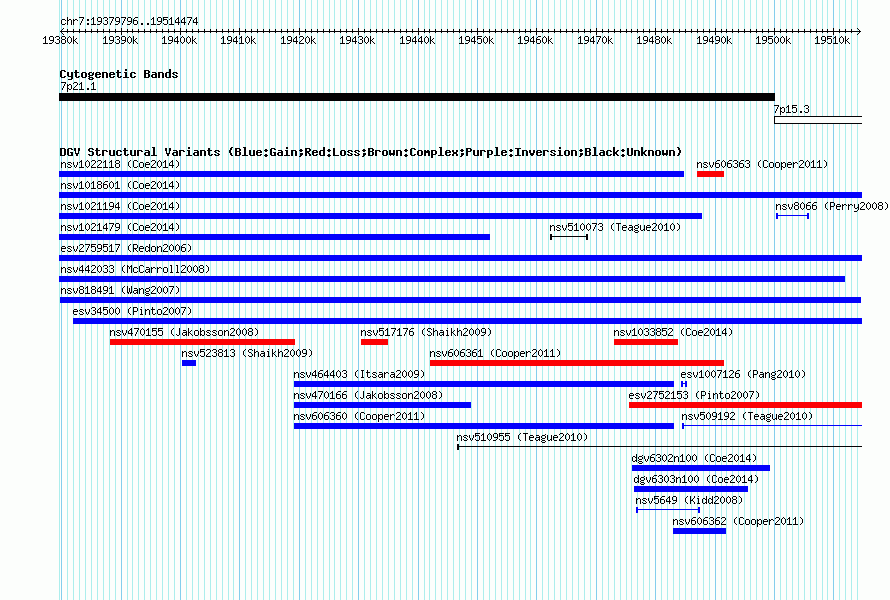Click the red nsv470155 (Jakobsson2008) loss bar
Viewport: 890px width, 600px height.
point(202,342)
